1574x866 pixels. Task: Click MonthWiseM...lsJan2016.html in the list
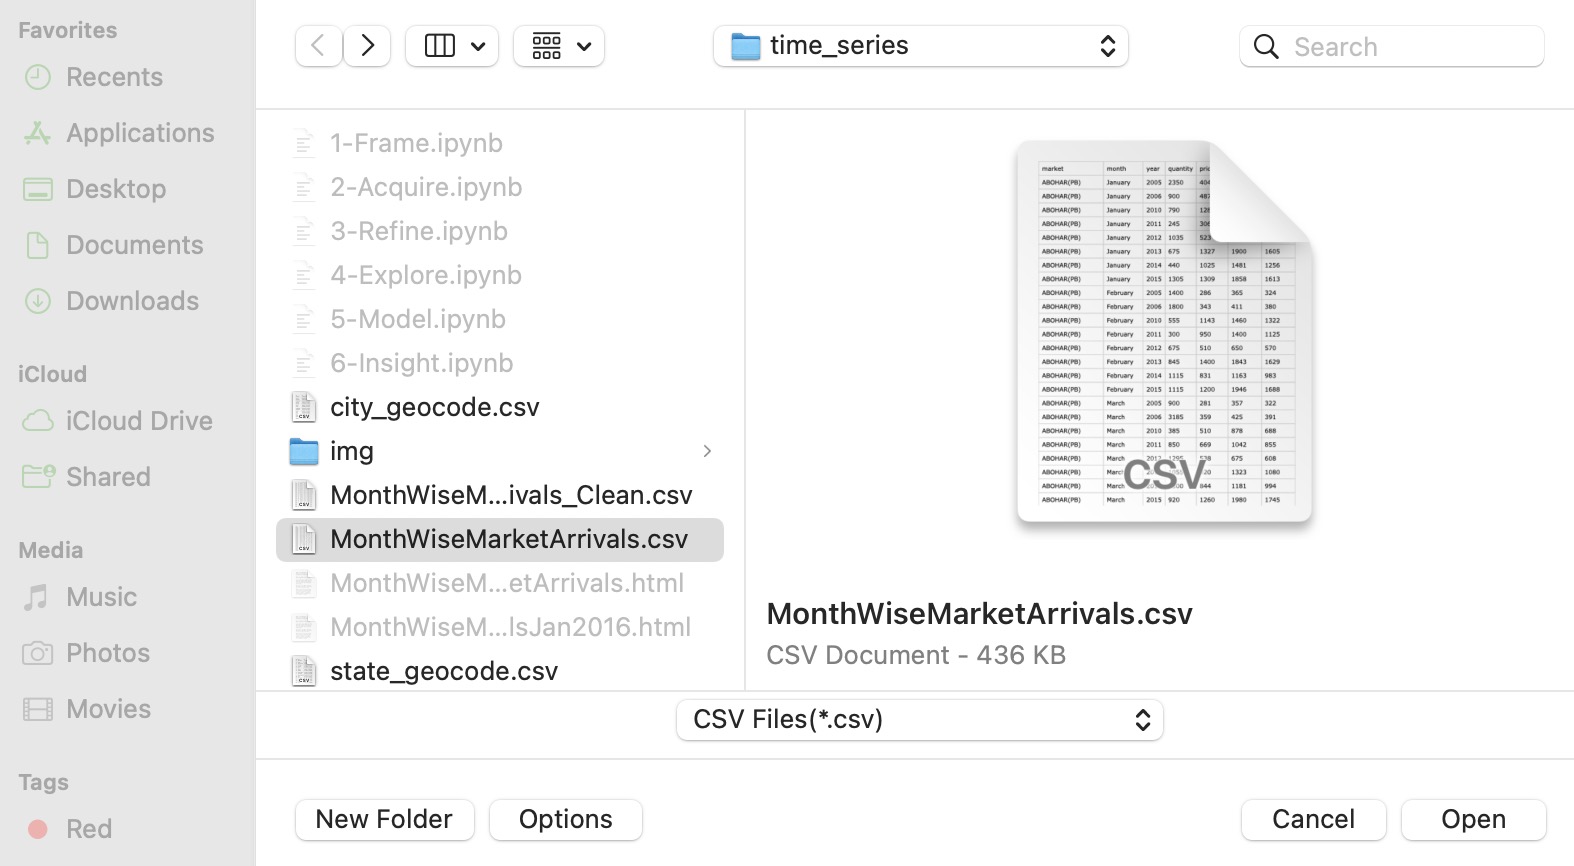[x=510, y=627]
